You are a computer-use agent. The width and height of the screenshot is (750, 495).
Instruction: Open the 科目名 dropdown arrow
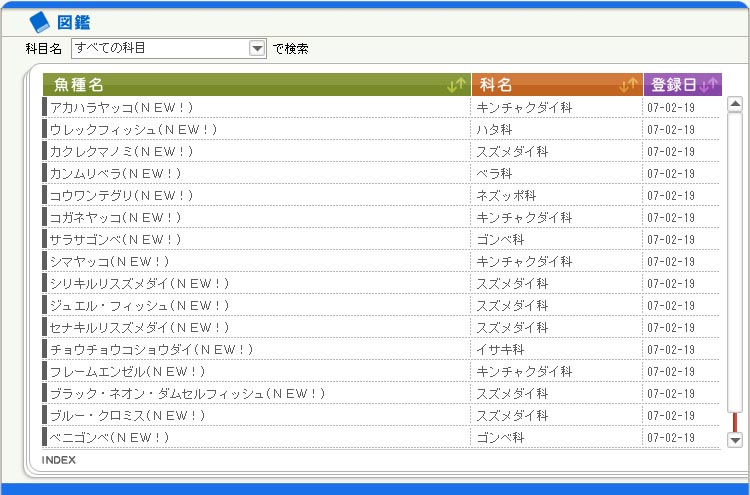pyautogui.click(x=257, y=48)
